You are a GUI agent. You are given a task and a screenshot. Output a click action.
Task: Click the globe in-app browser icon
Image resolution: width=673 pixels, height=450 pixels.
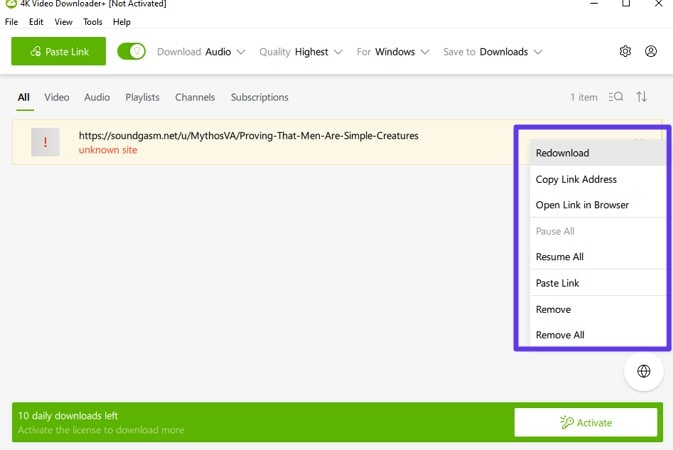point(643,371)
